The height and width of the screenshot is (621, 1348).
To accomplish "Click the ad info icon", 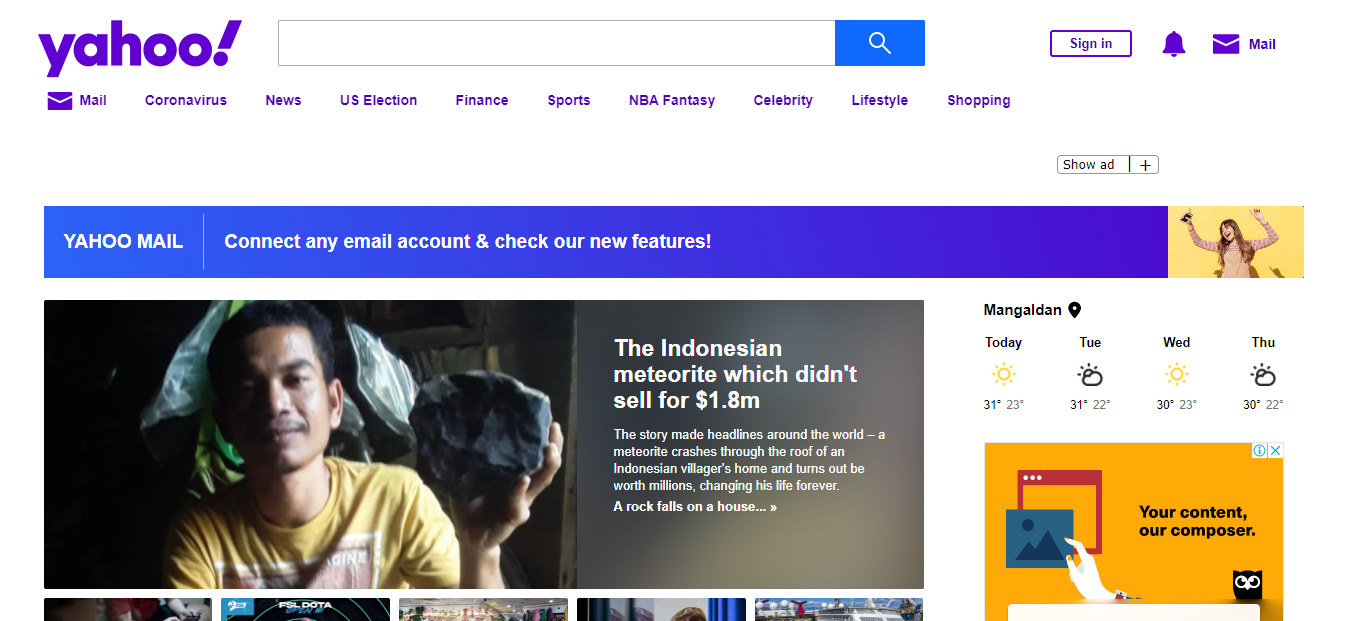I will (x=1260, y=451).
